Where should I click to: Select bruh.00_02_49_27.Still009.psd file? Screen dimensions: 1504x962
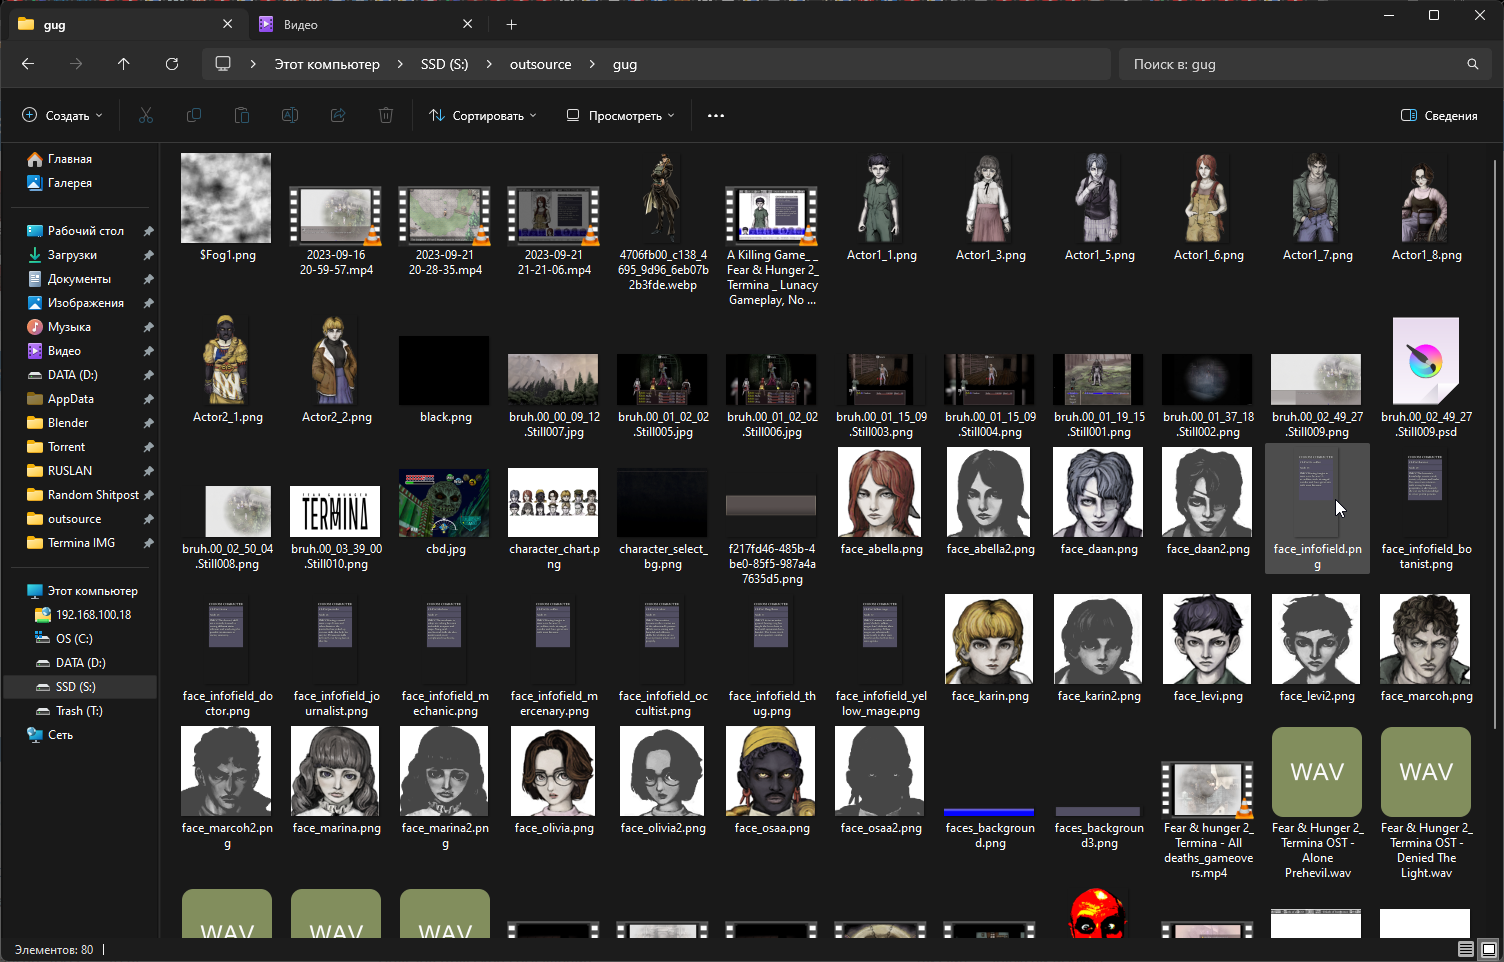[1426, 379]
